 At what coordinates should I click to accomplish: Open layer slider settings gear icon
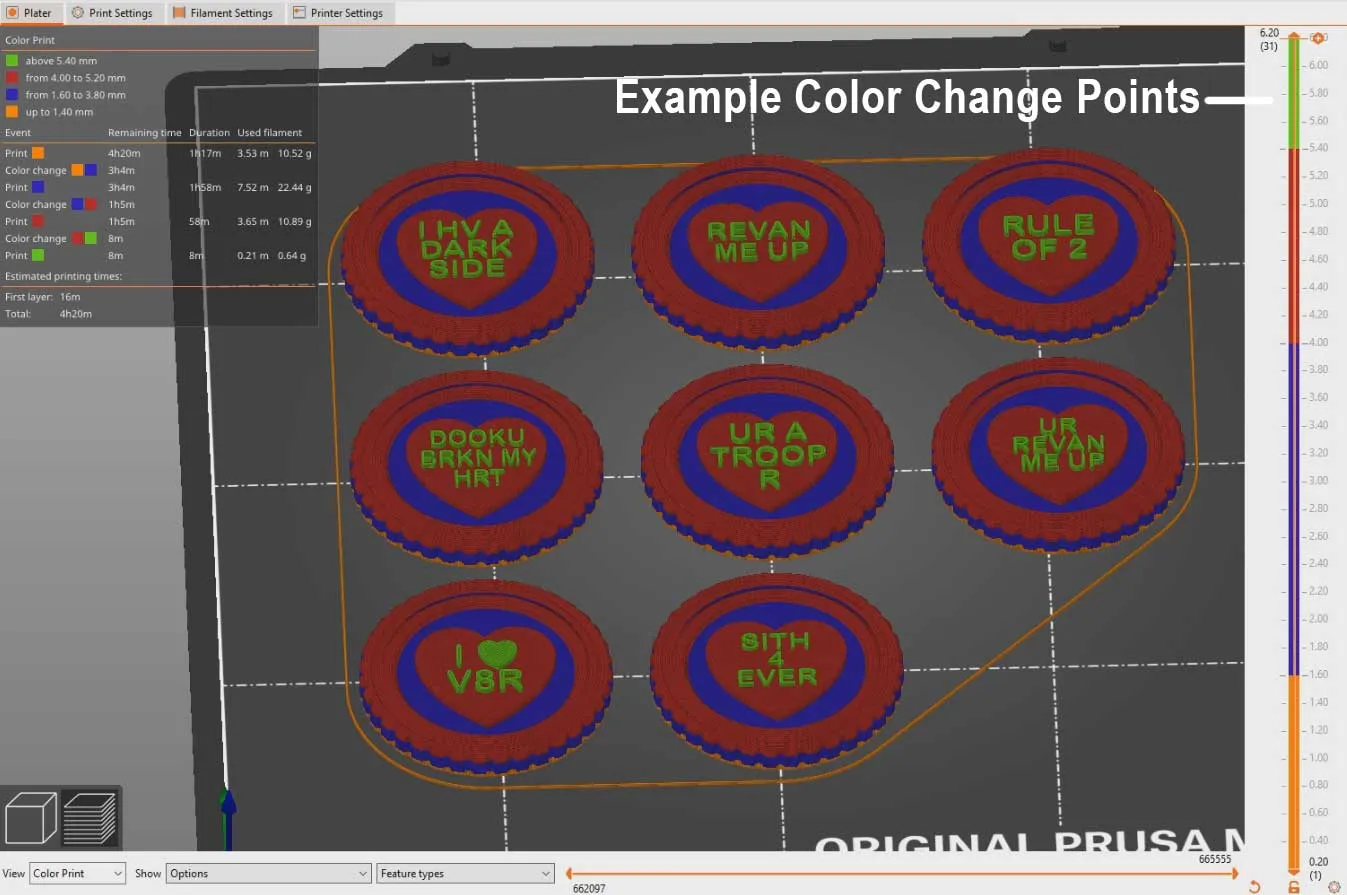pos(1334,886)
